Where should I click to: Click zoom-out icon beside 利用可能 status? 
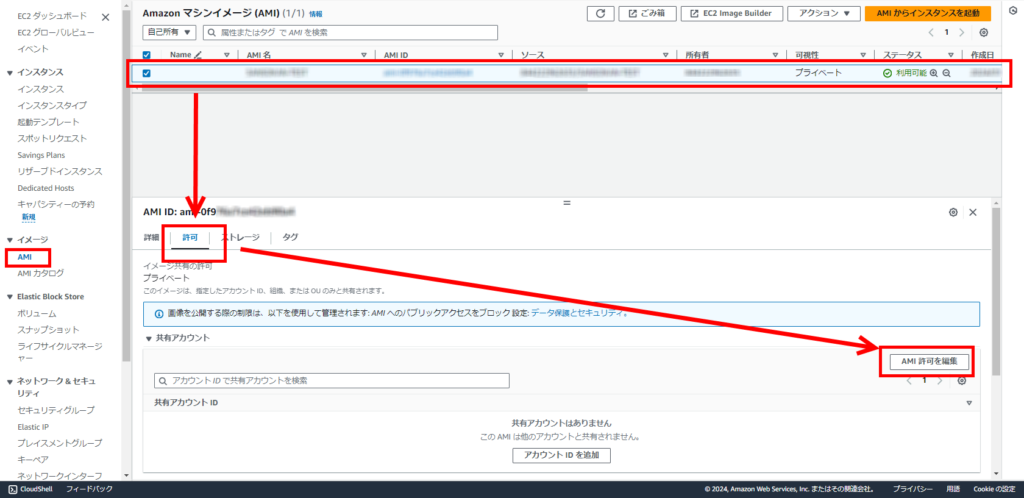[x=946, y=73]
